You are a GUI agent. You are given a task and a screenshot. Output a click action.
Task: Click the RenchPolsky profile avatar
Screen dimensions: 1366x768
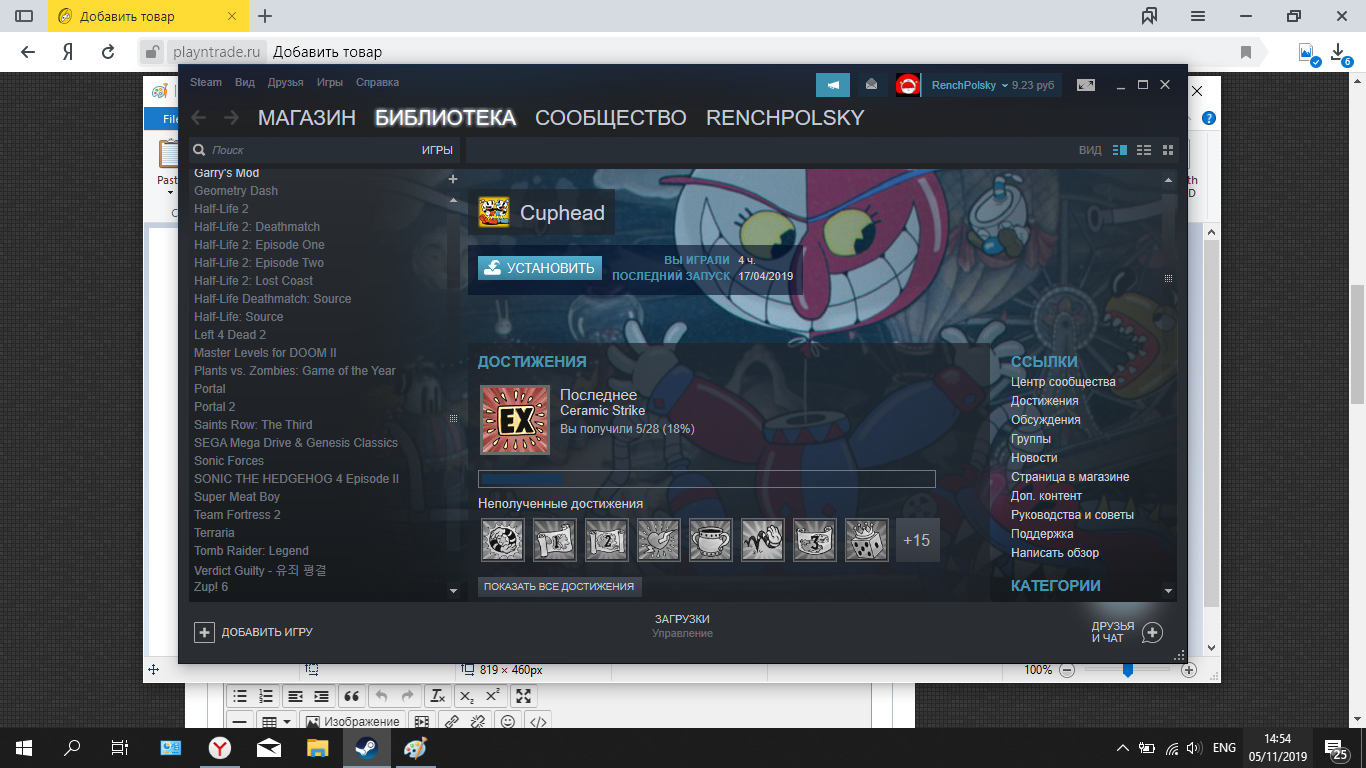(x=908, y=85)
